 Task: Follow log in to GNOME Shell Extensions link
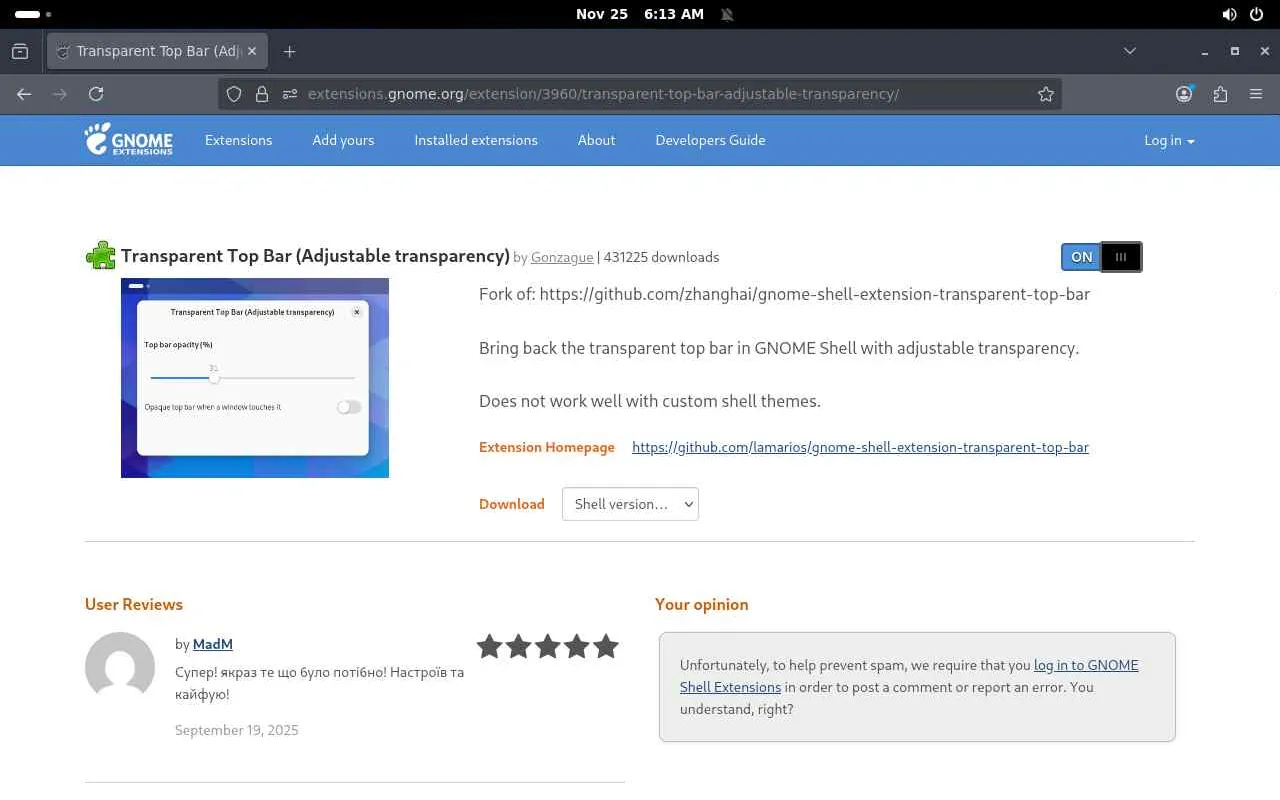(x=909, y=676)
